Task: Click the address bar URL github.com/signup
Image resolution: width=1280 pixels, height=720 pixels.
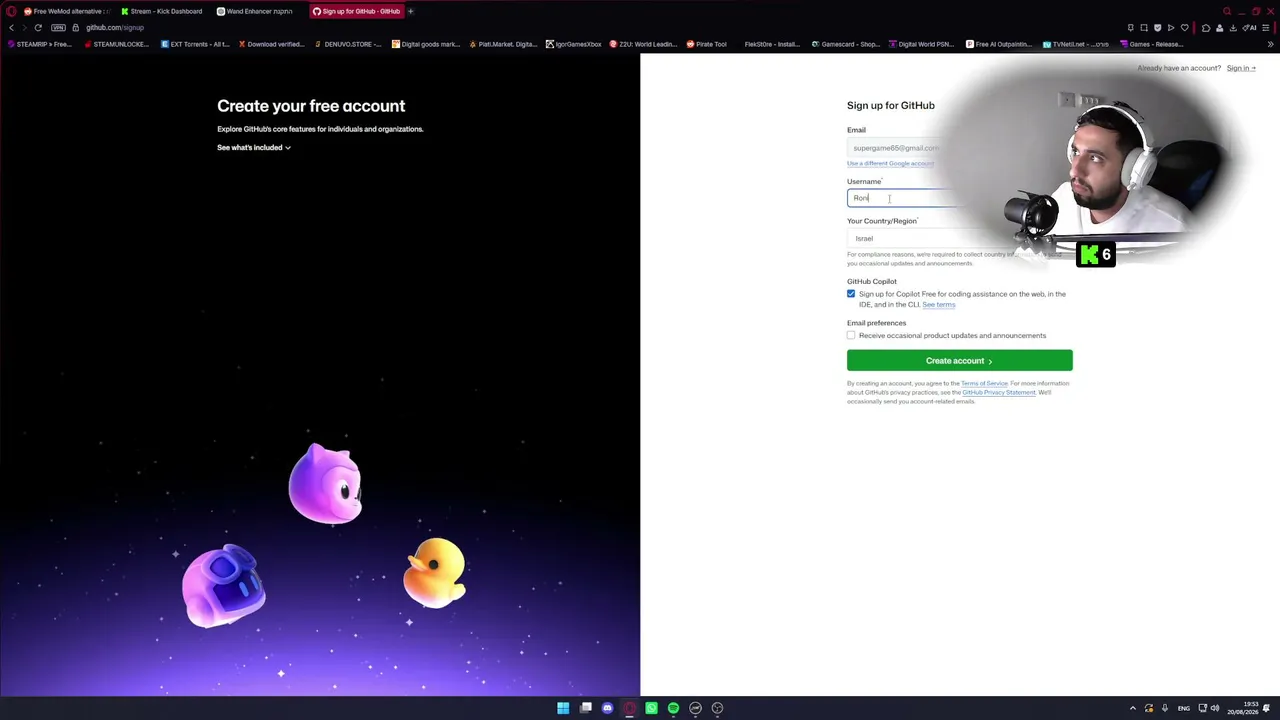Action: tap(115, 27)
